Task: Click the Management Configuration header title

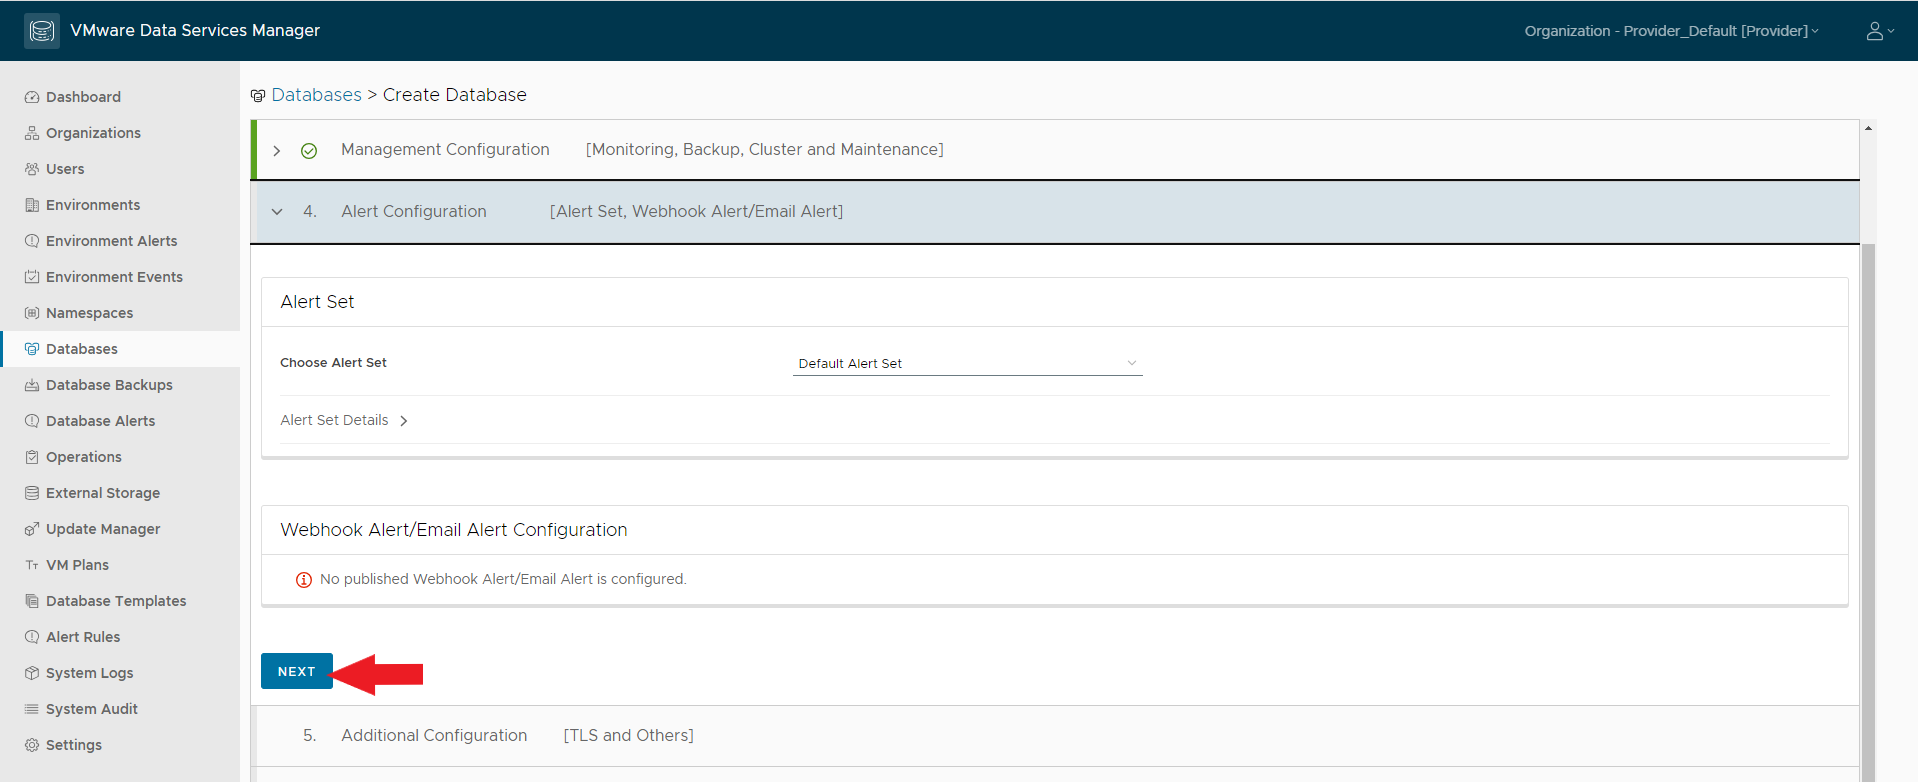Action: [445, 150]
